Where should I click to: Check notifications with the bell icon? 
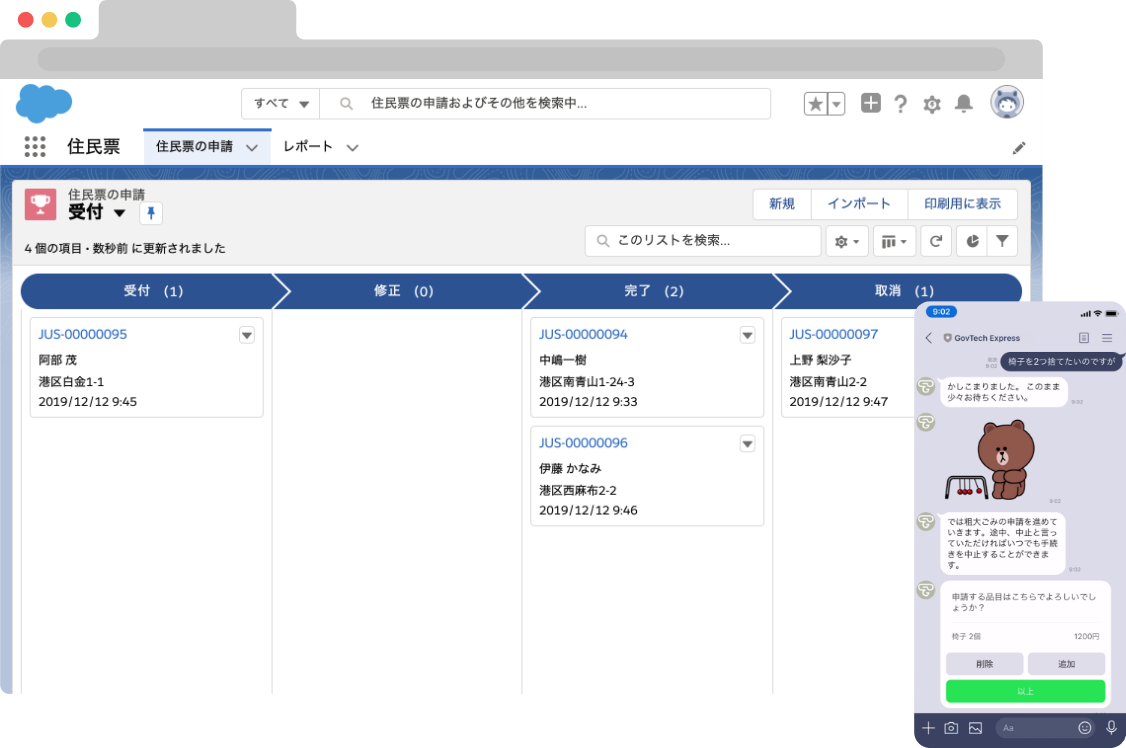click(963, 103)
